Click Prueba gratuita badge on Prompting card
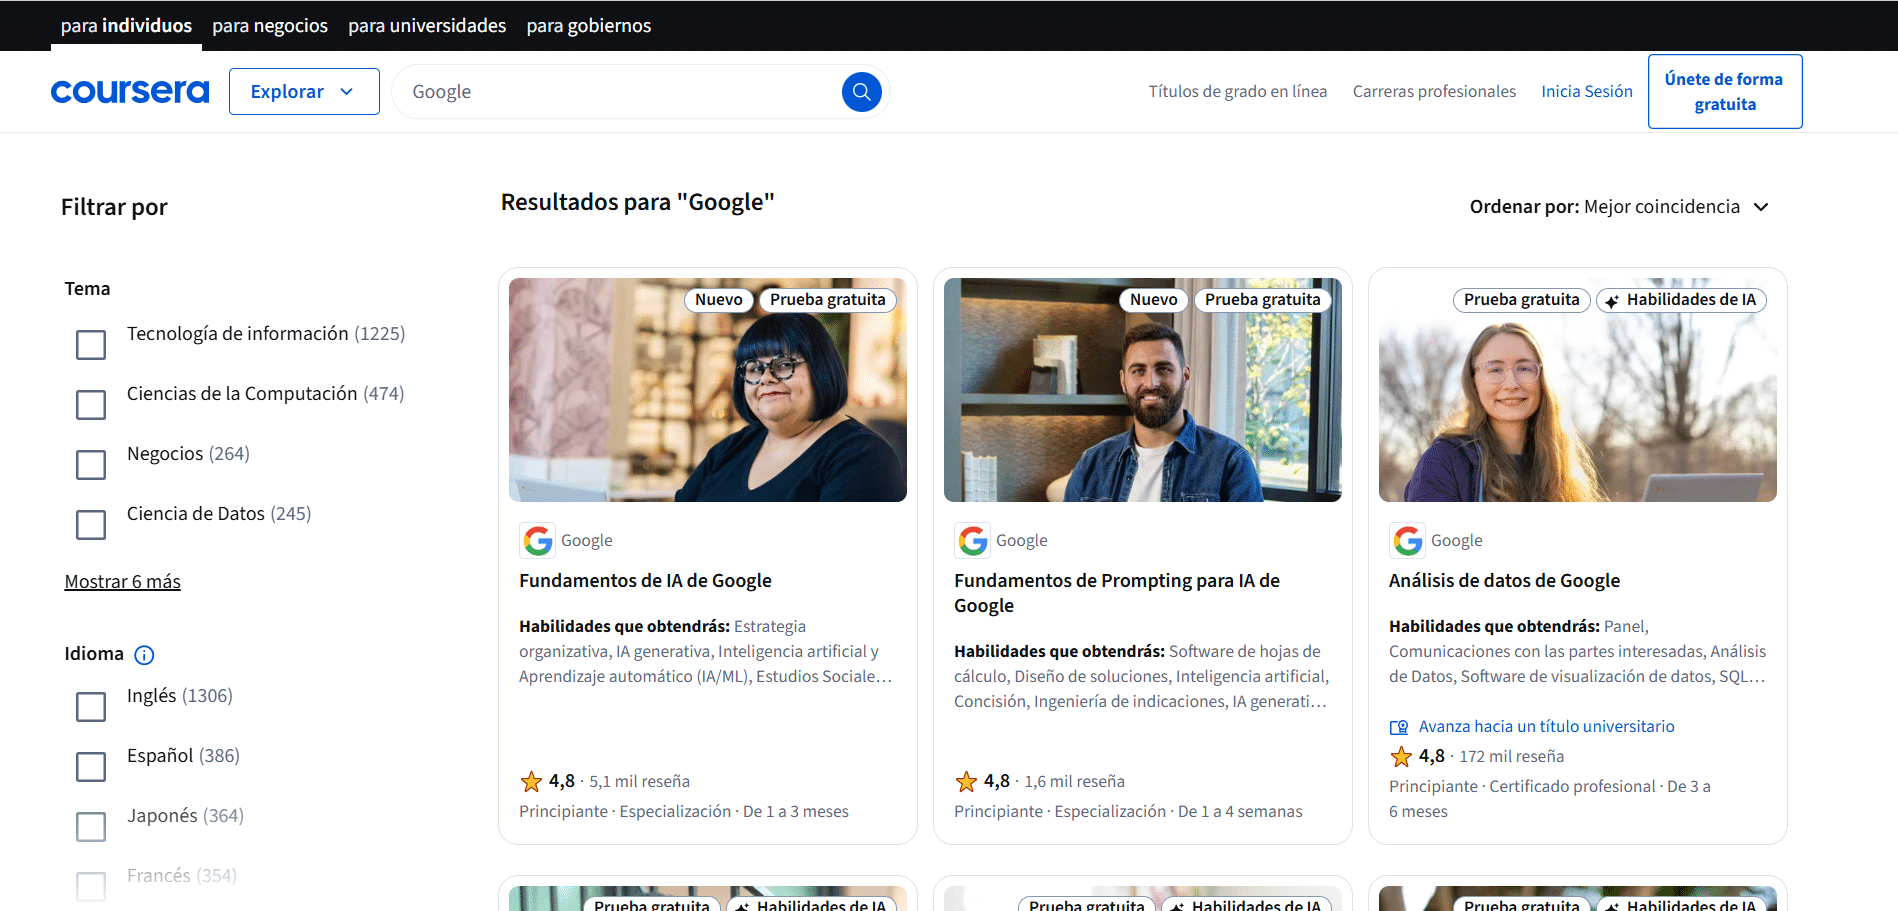Screen dimensions: 1898x911 [1262, 300]
